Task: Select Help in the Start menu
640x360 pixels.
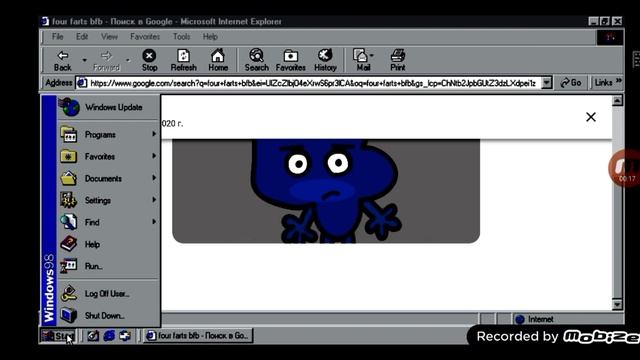Action: point(108,244)
